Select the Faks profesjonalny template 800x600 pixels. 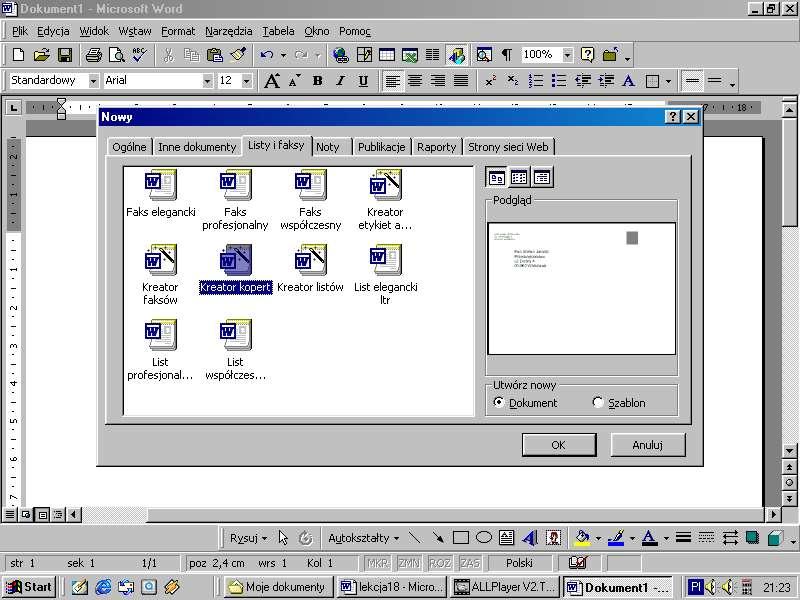235,200
